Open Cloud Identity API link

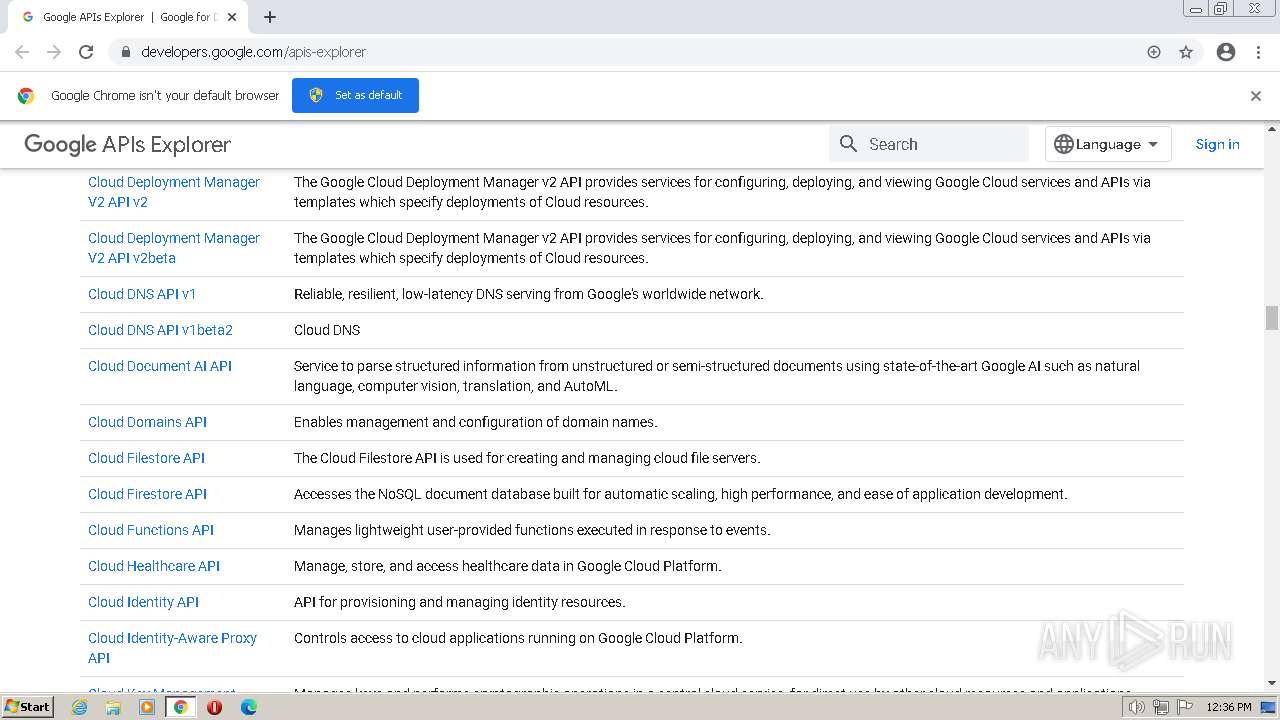(143, 602)
